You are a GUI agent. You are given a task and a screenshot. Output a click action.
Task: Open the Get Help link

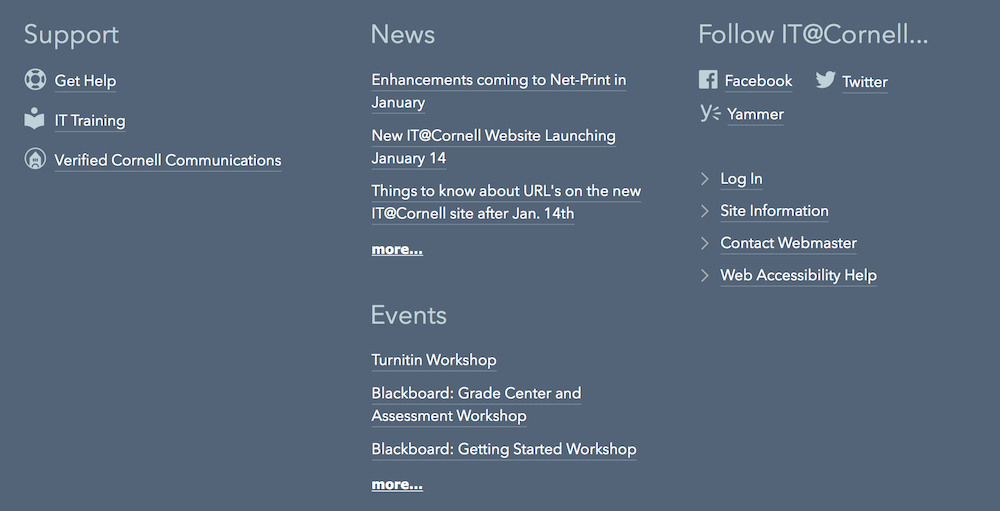point(85,81)
